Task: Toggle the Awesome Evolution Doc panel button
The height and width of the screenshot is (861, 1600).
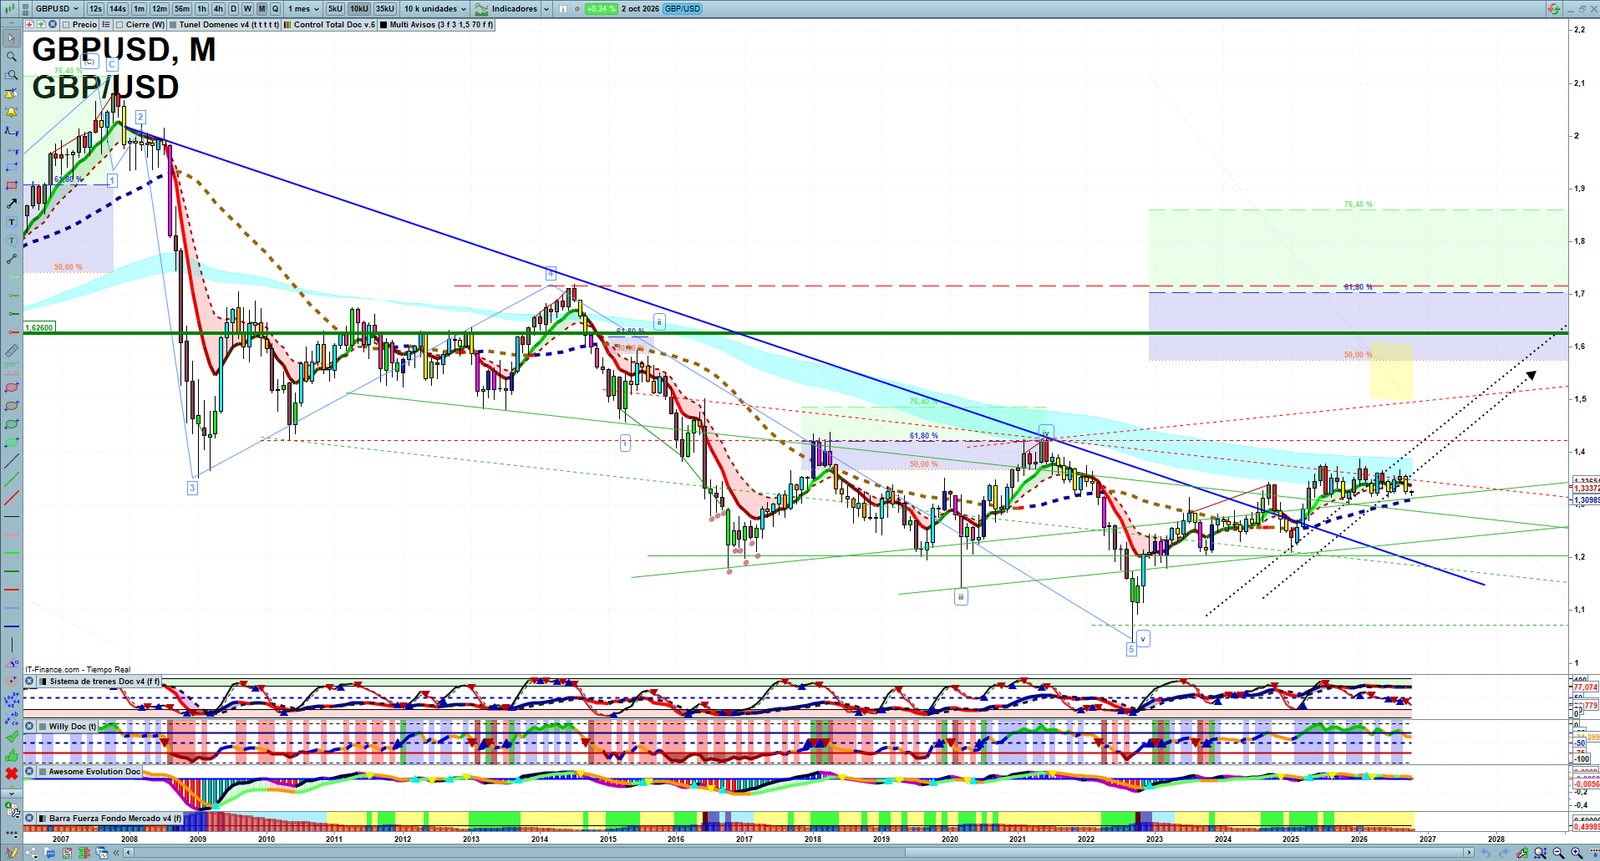Action: pos(30,771)
